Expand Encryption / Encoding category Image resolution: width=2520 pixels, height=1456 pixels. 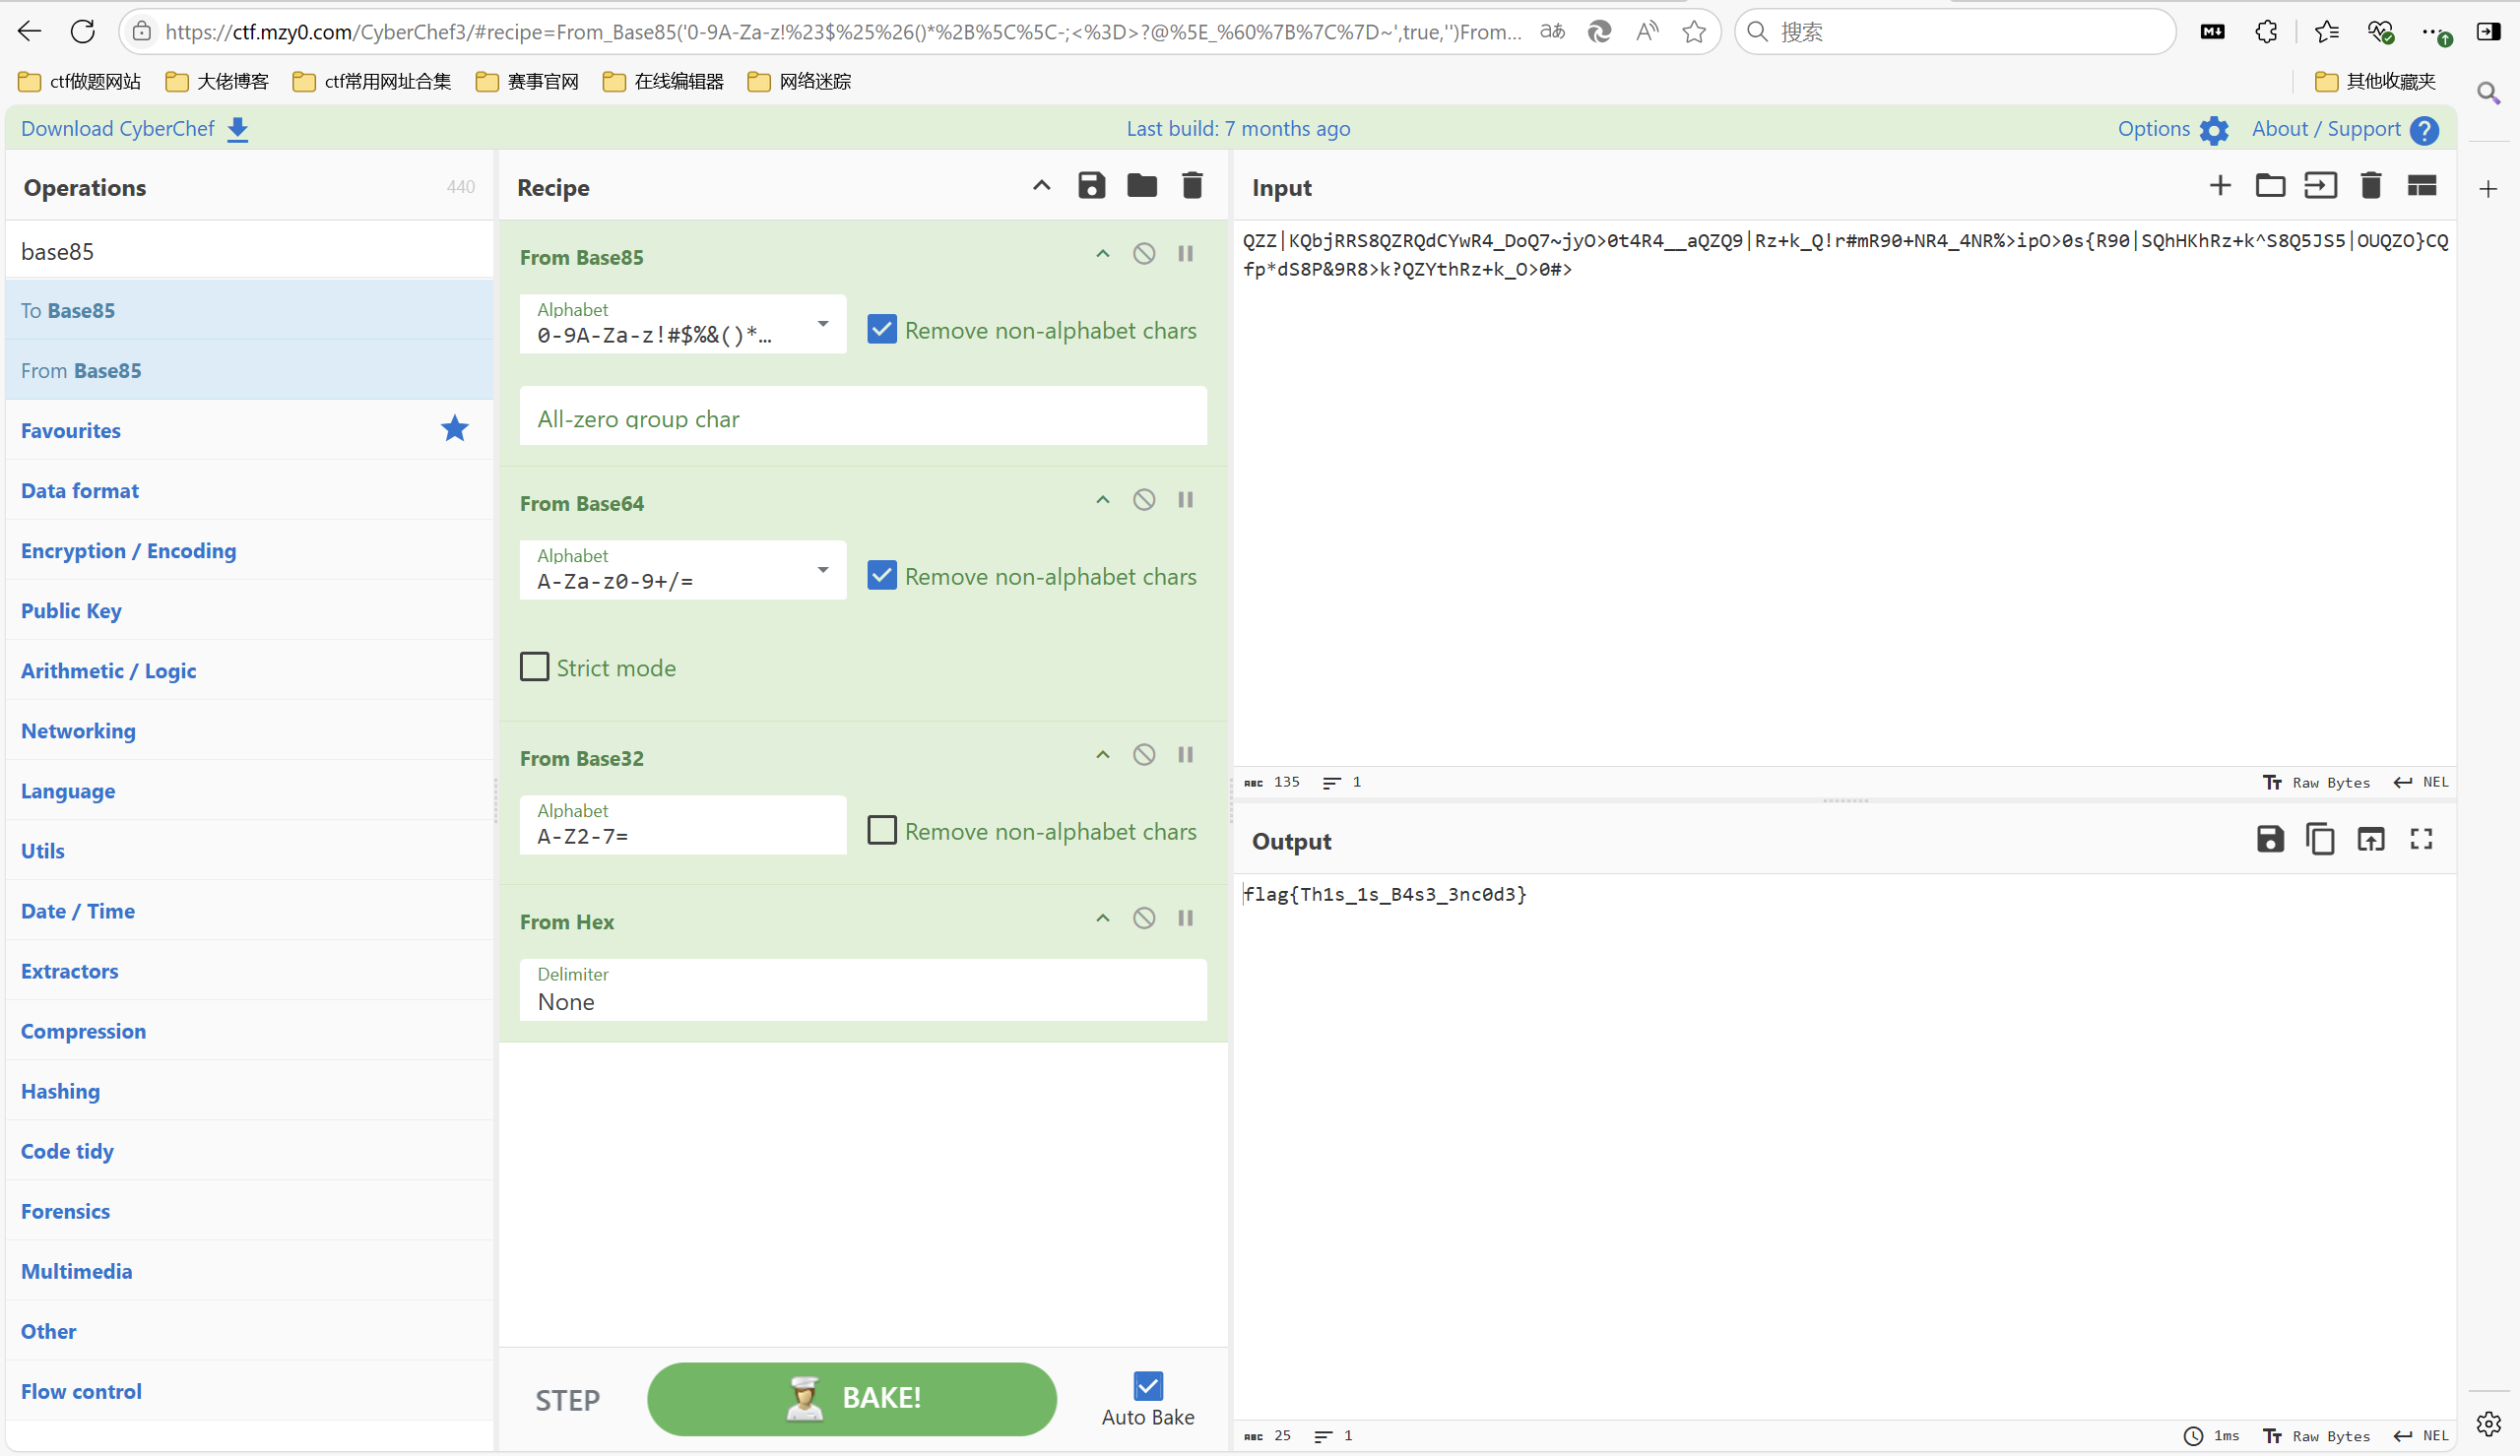(249, 551)
